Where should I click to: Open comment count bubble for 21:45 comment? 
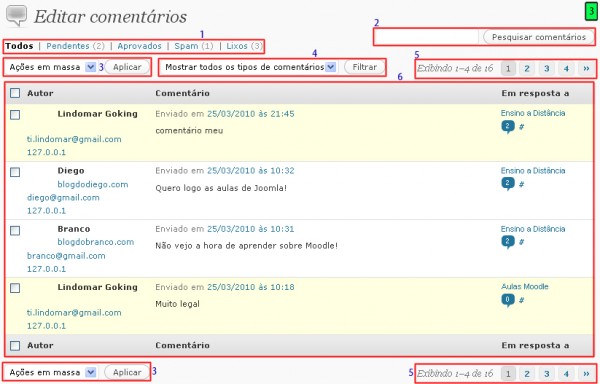508,127
